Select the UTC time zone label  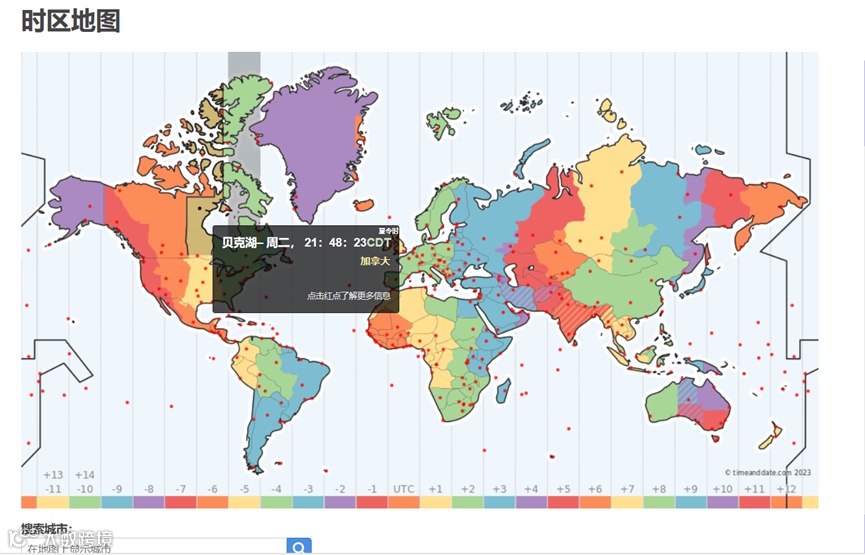pos(403,489)
